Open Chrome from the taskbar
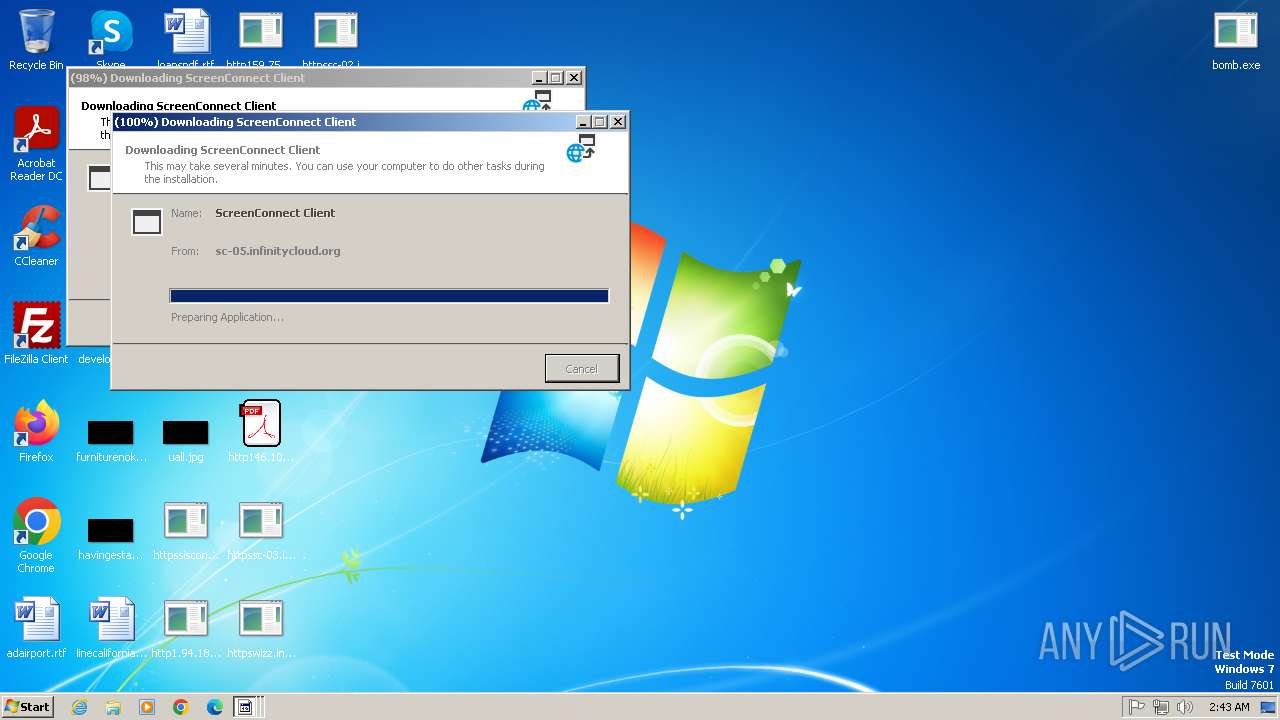 pos(181,707)
